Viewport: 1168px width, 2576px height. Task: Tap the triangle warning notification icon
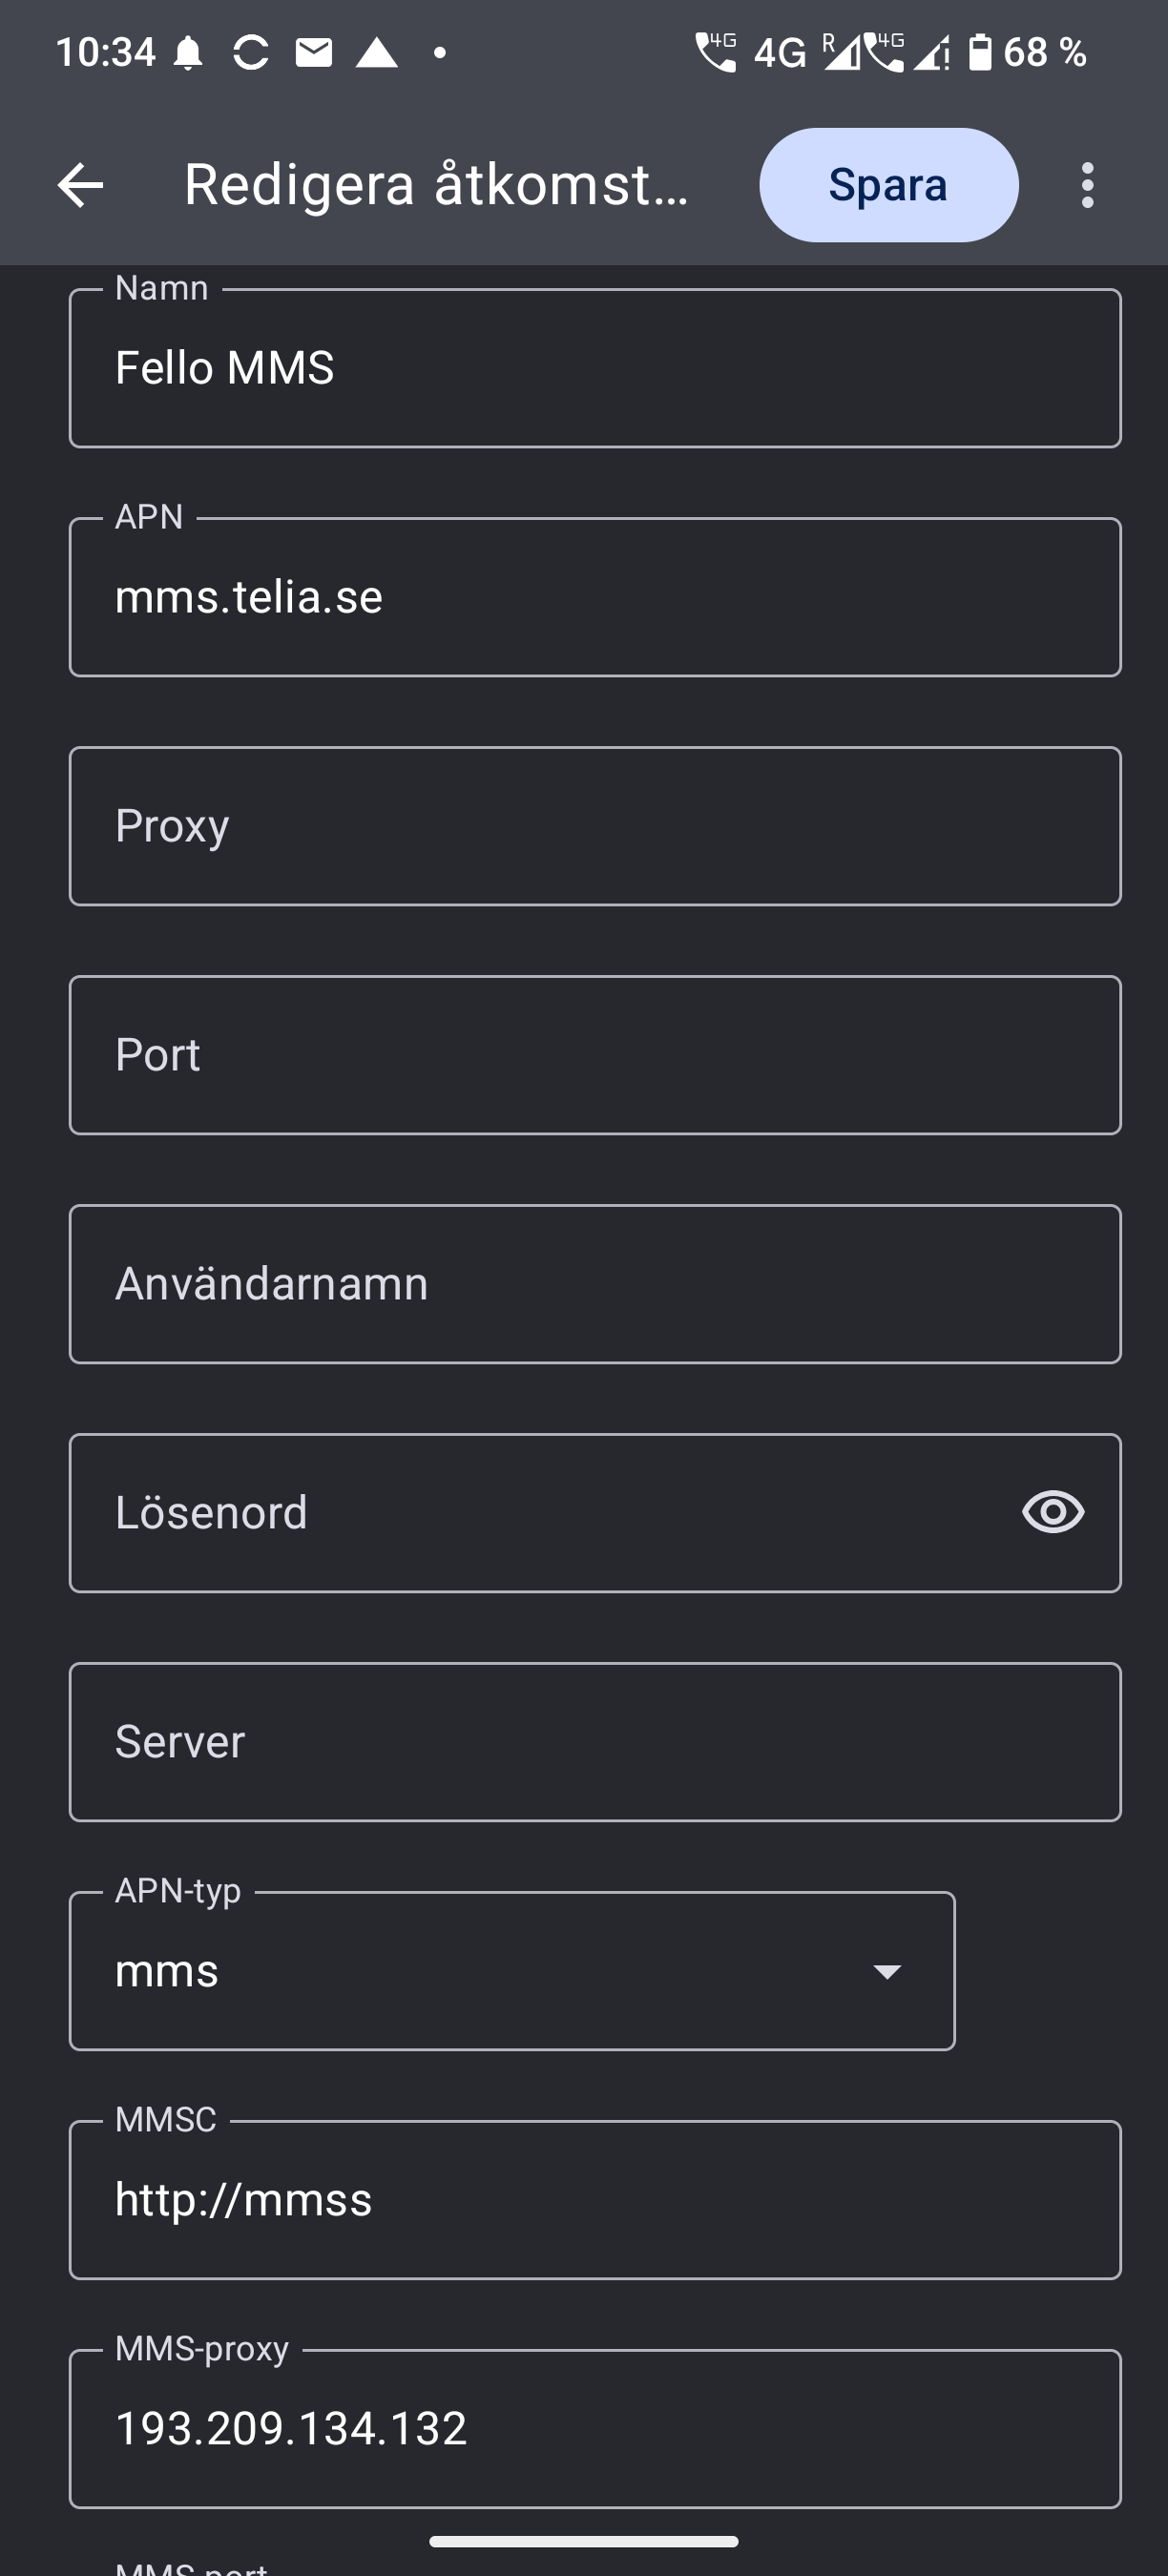(377, 53)
